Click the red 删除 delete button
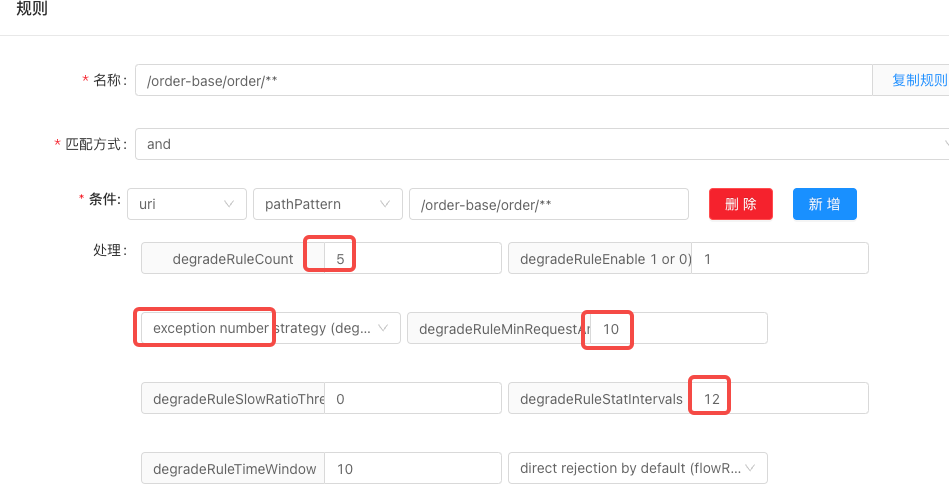The image size is (949, 493). (x=741, y=204)
